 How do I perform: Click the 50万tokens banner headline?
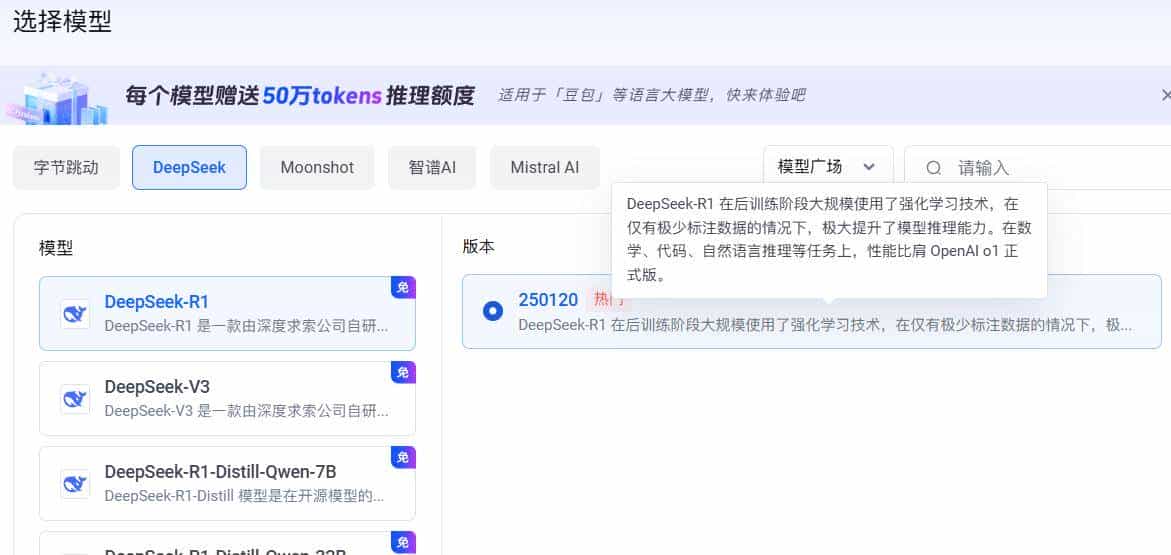tap(299, 96)
